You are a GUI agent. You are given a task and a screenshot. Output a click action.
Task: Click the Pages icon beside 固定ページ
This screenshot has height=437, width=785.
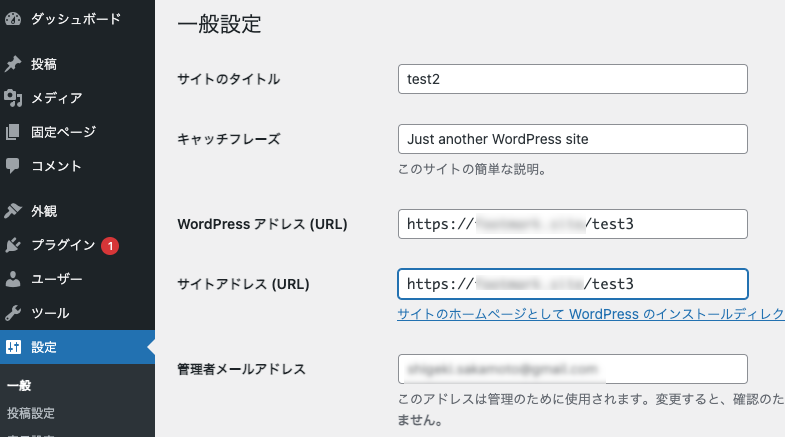[13, 132]
